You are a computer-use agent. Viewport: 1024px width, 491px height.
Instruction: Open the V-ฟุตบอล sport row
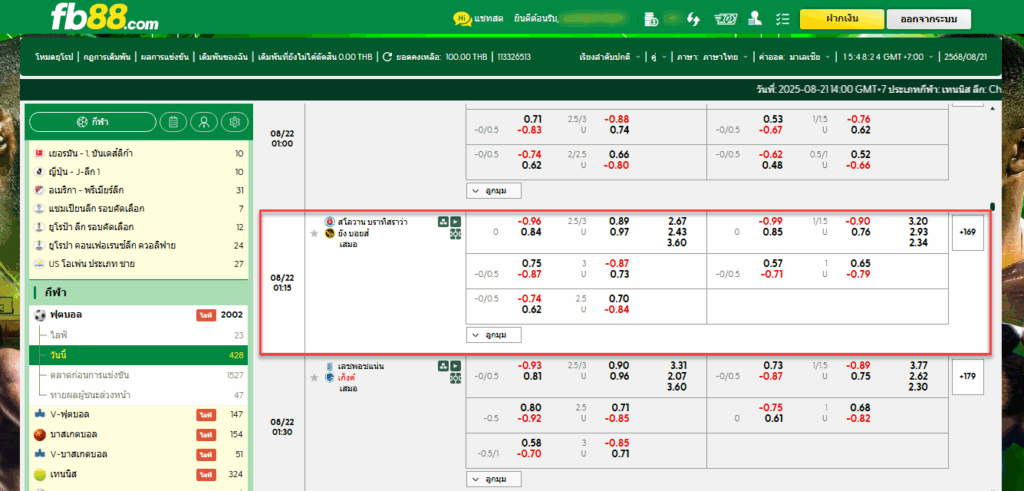click(x=139, y=415)
